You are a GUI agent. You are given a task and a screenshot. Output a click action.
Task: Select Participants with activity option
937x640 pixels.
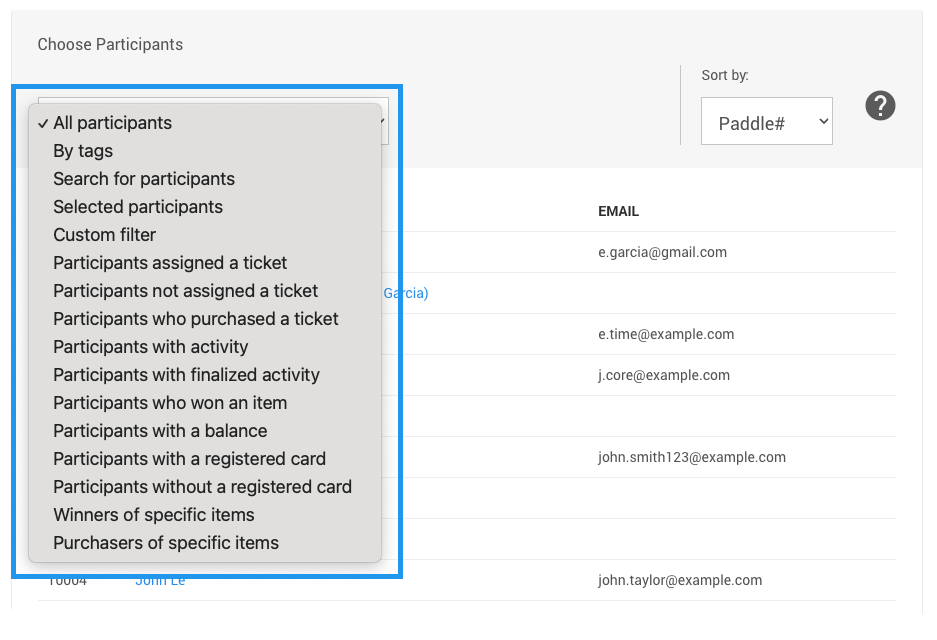(x=151, y=347)
